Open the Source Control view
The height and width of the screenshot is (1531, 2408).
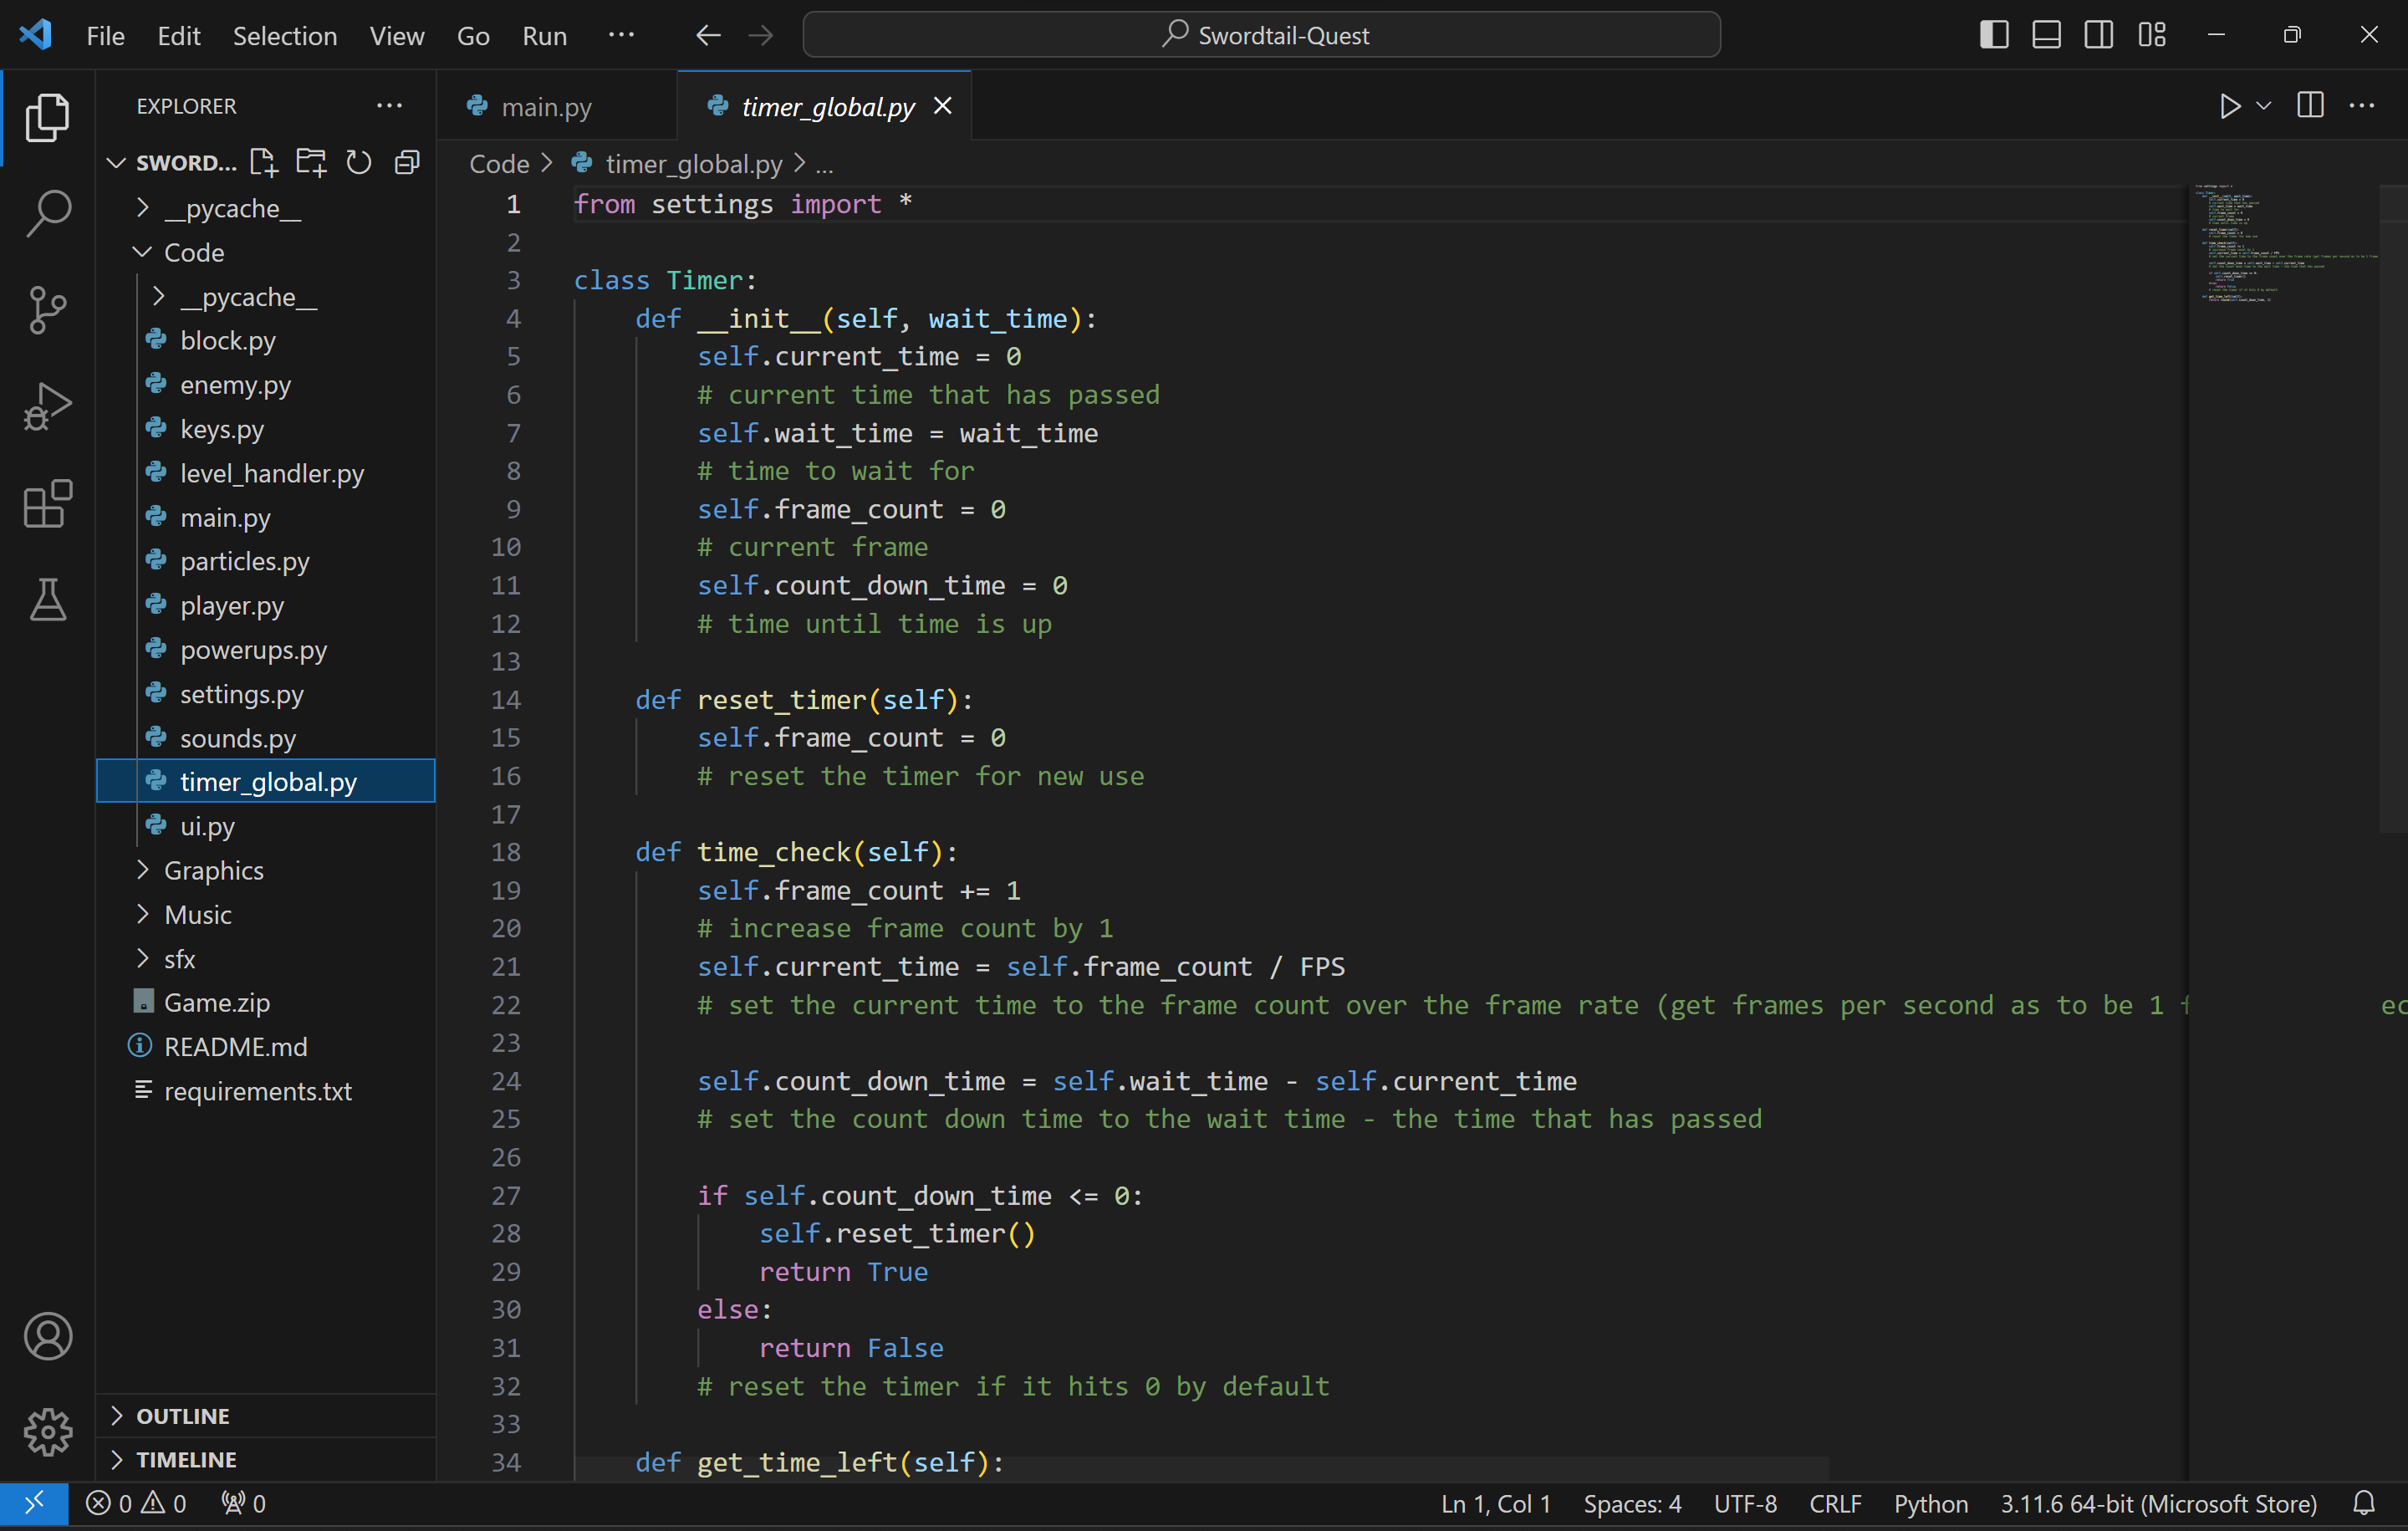click(x=47, y=310)
